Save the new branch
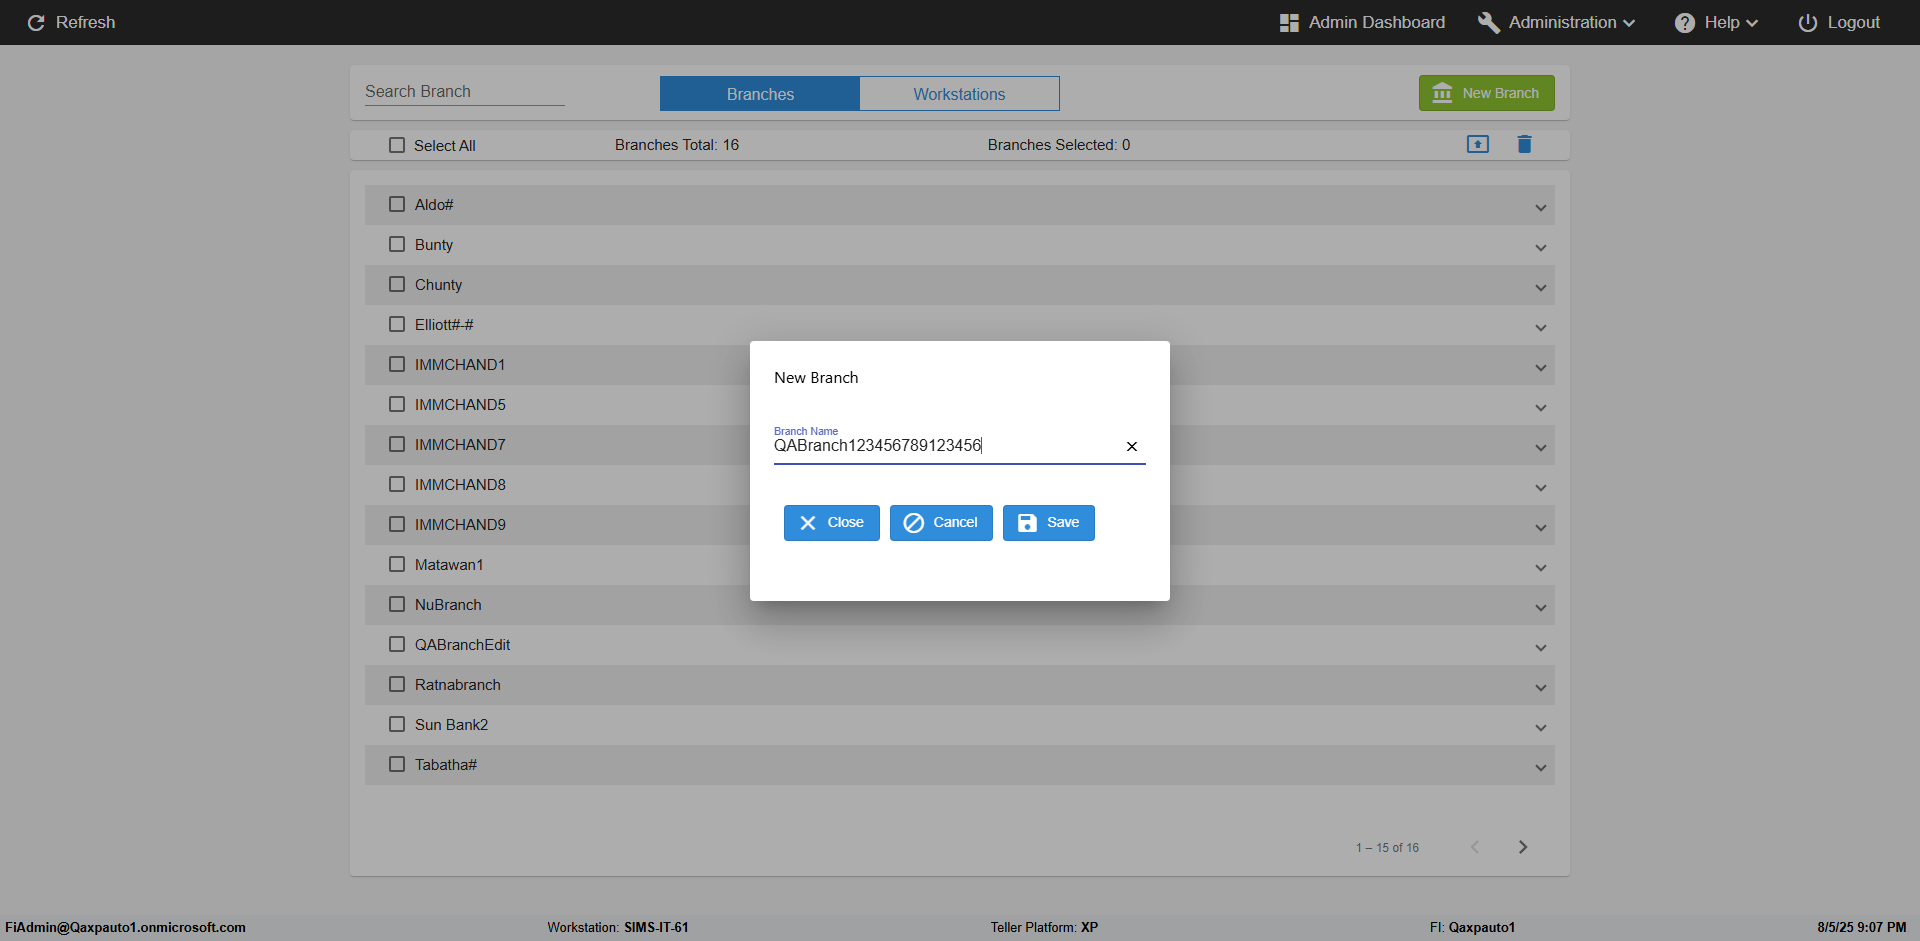The width and height of the screenshot is (1920, 941). [x=1049, y=523]
